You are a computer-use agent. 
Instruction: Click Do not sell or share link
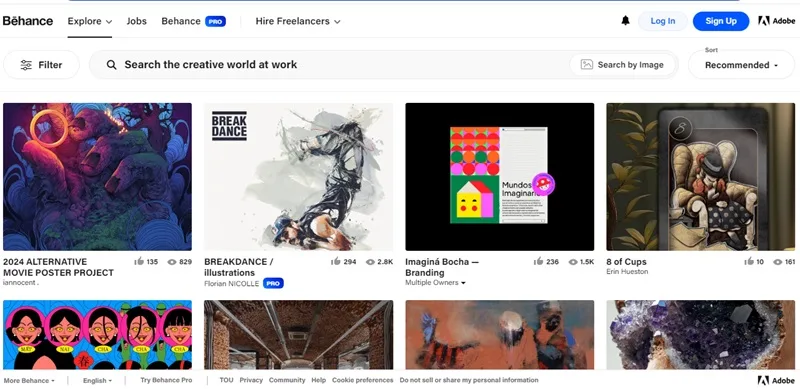[469, 380]
